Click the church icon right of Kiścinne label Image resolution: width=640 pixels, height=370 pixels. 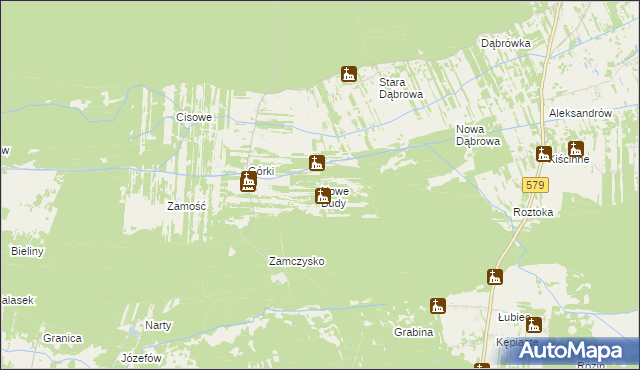point(576,149)
